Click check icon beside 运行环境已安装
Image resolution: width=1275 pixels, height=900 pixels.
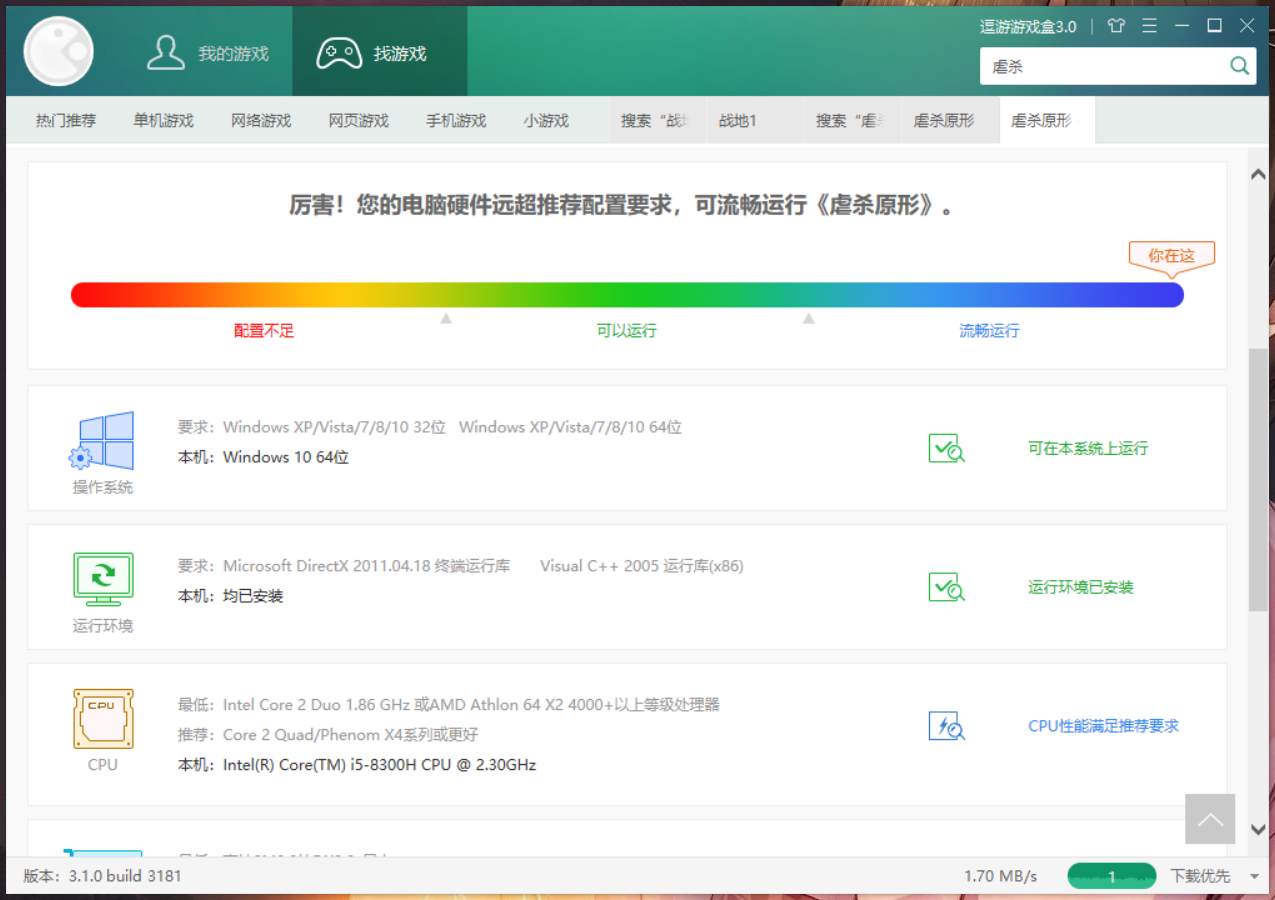(x=946, y=587)
